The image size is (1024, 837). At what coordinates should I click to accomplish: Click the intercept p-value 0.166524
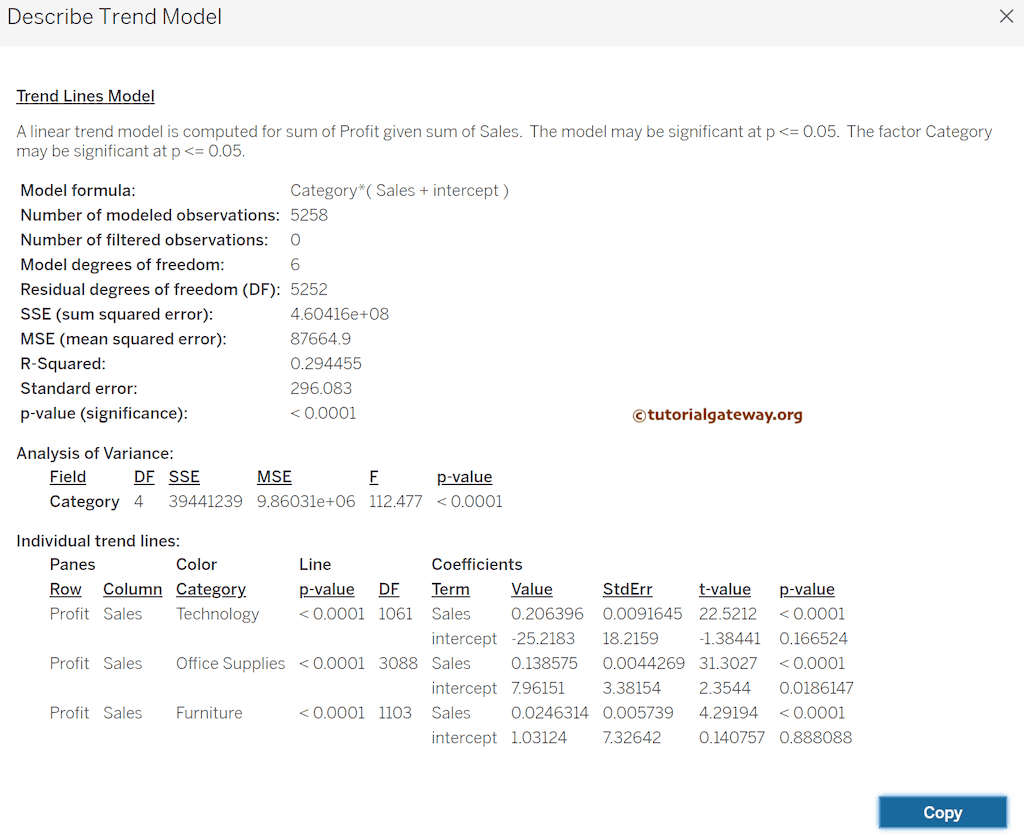[814, 639]
